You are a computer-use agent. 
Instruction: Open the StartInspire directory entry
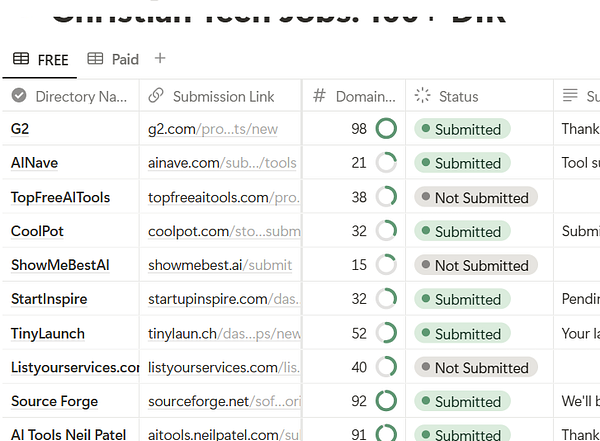(49, 299)
